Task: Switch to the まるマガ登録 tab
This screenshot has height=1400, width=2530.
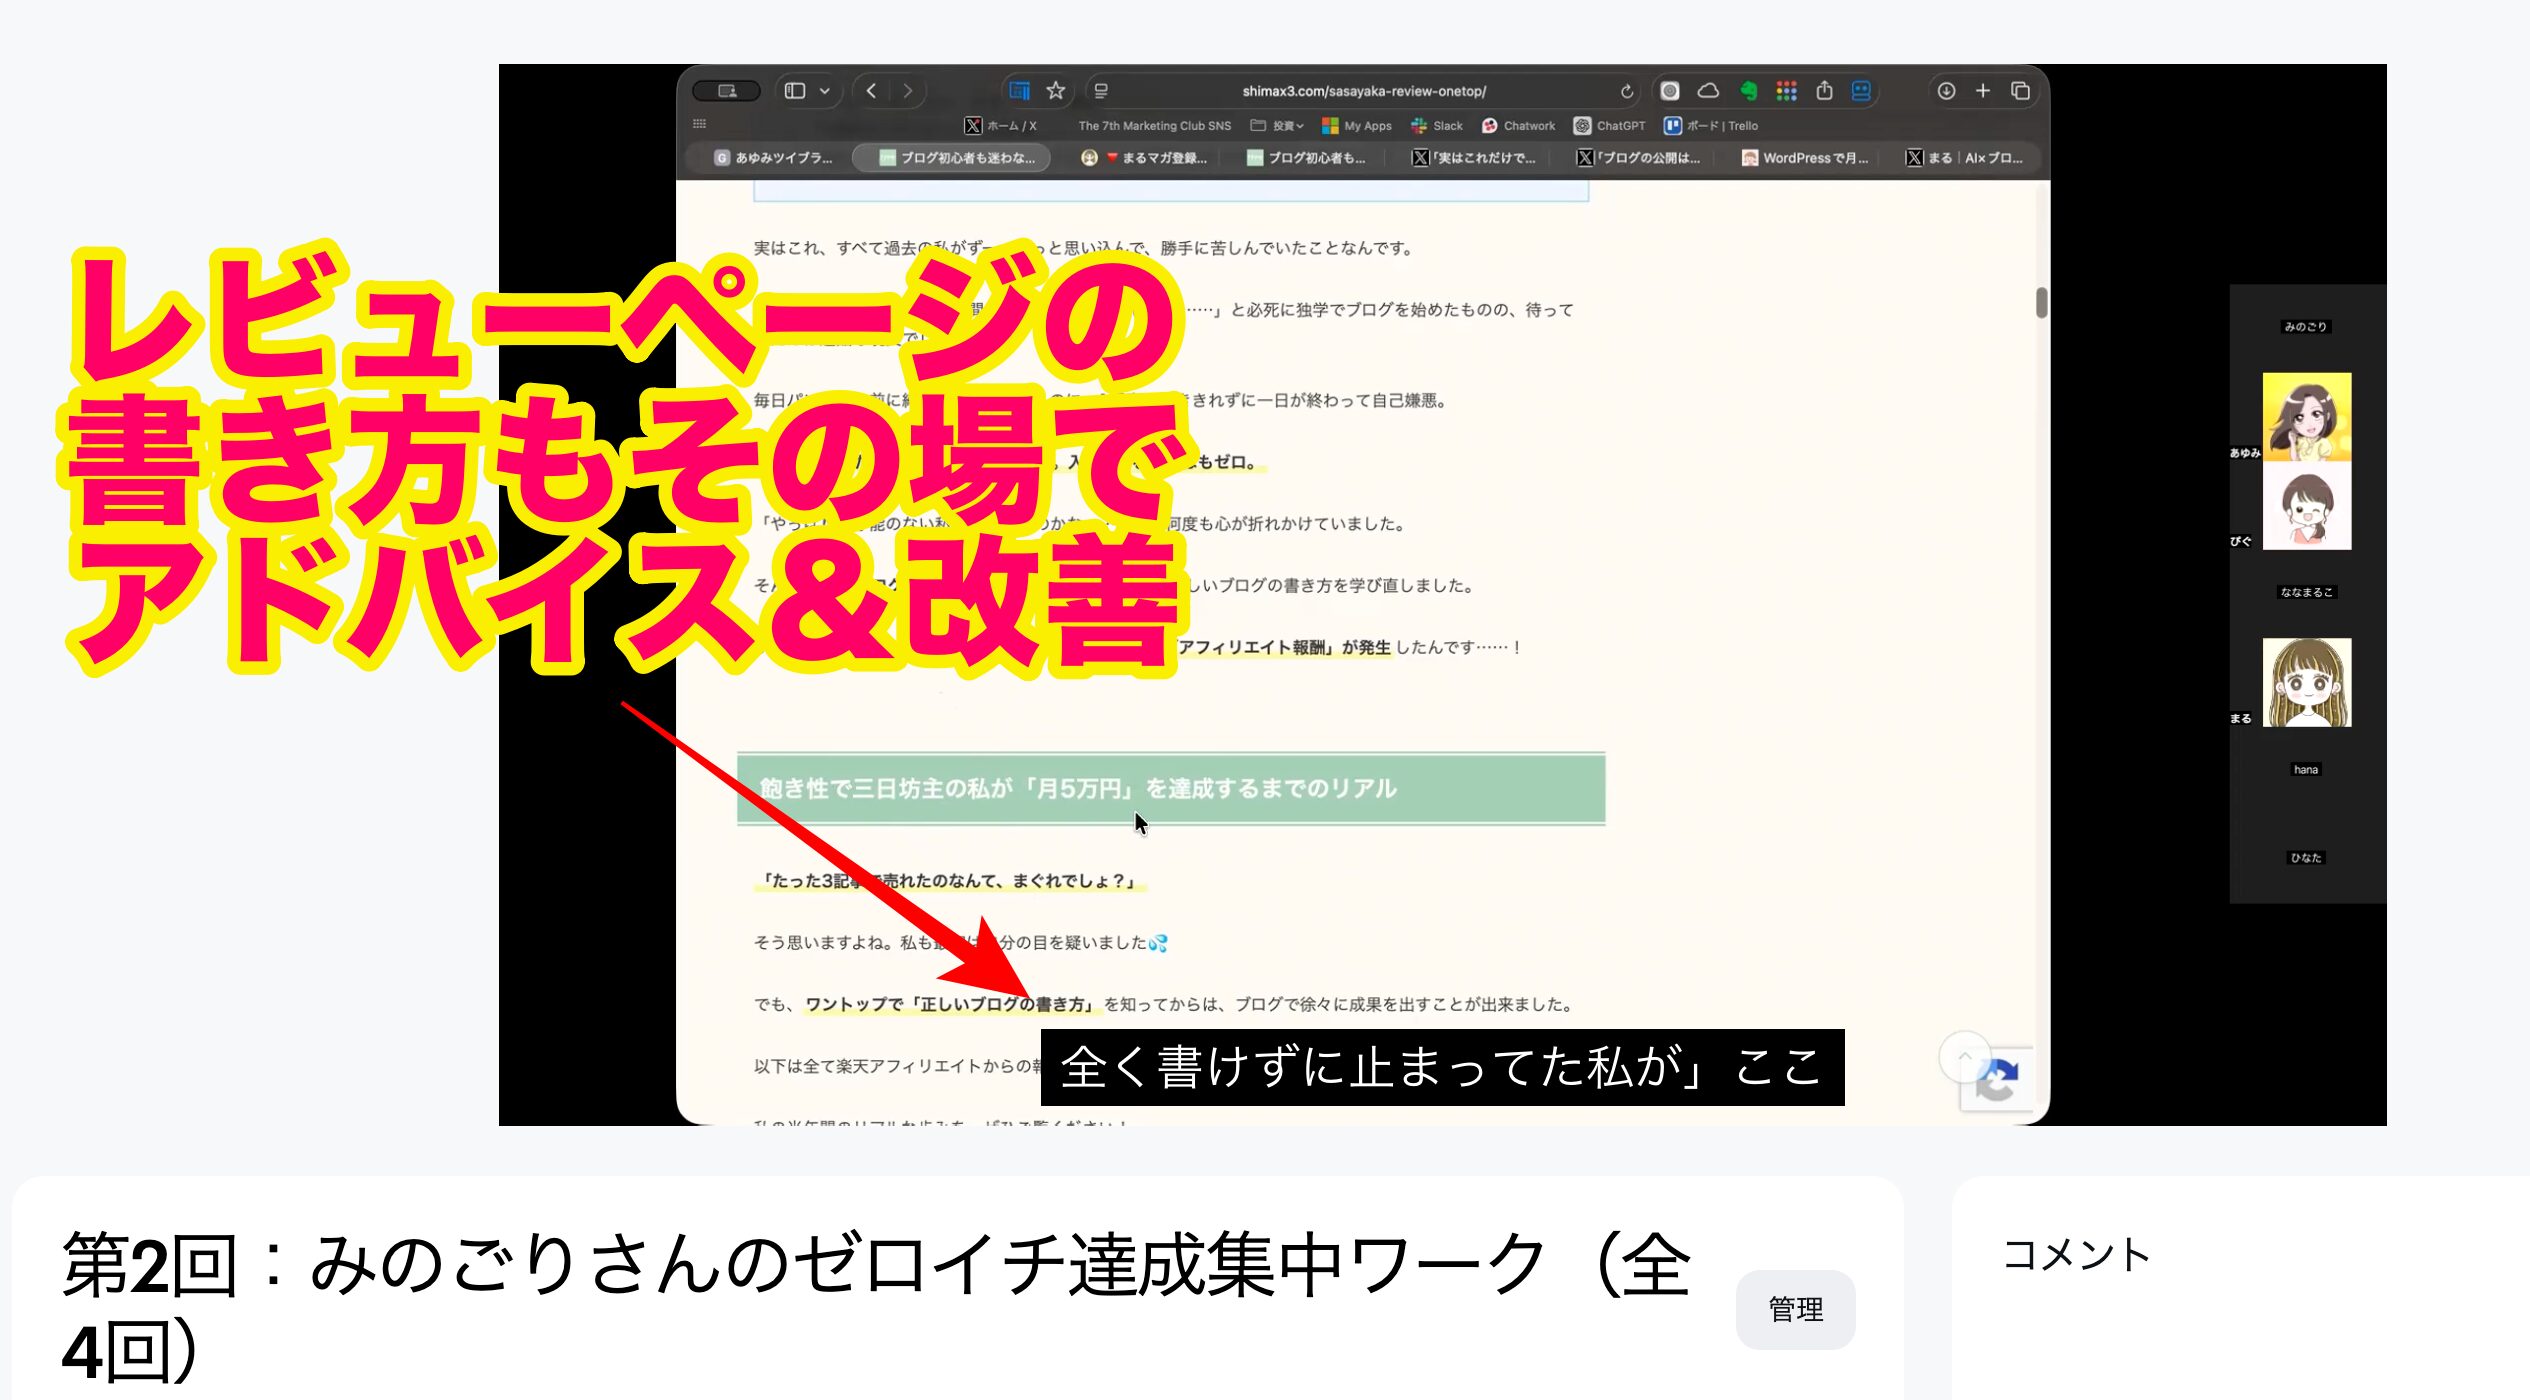Action: tap(1144, 158)
